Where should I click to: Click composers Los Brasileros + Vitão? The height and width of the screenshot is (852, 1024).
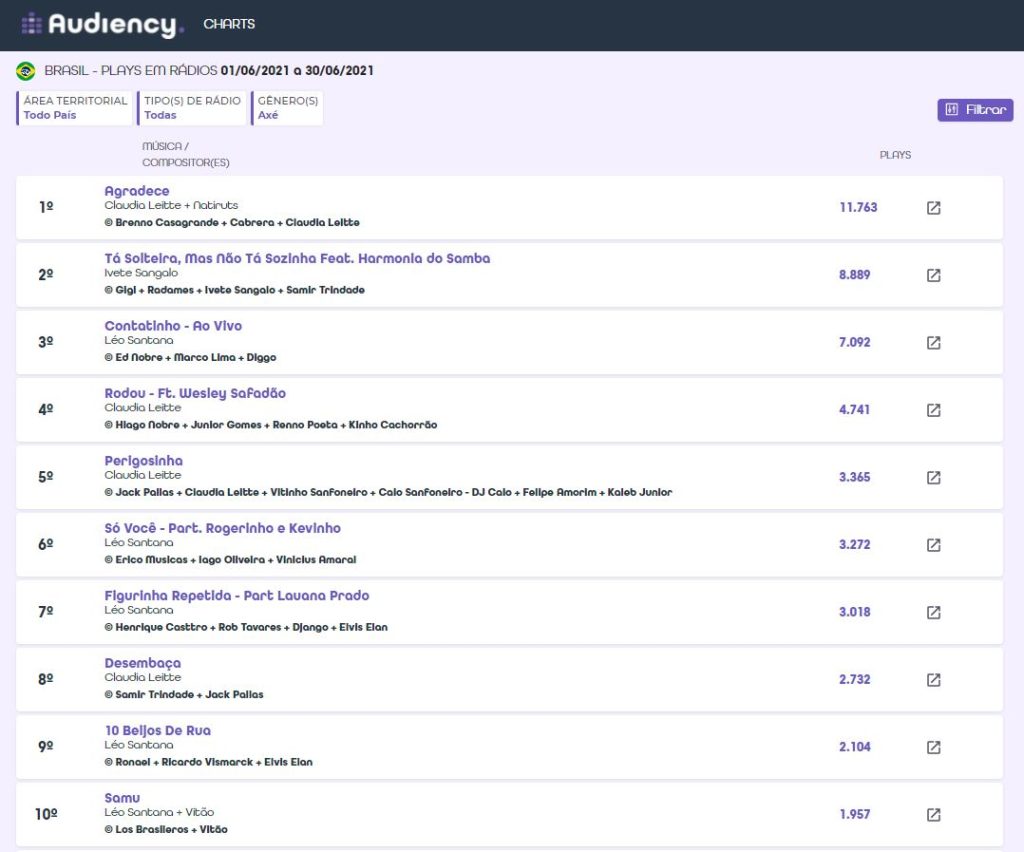(x=166, y=829)
